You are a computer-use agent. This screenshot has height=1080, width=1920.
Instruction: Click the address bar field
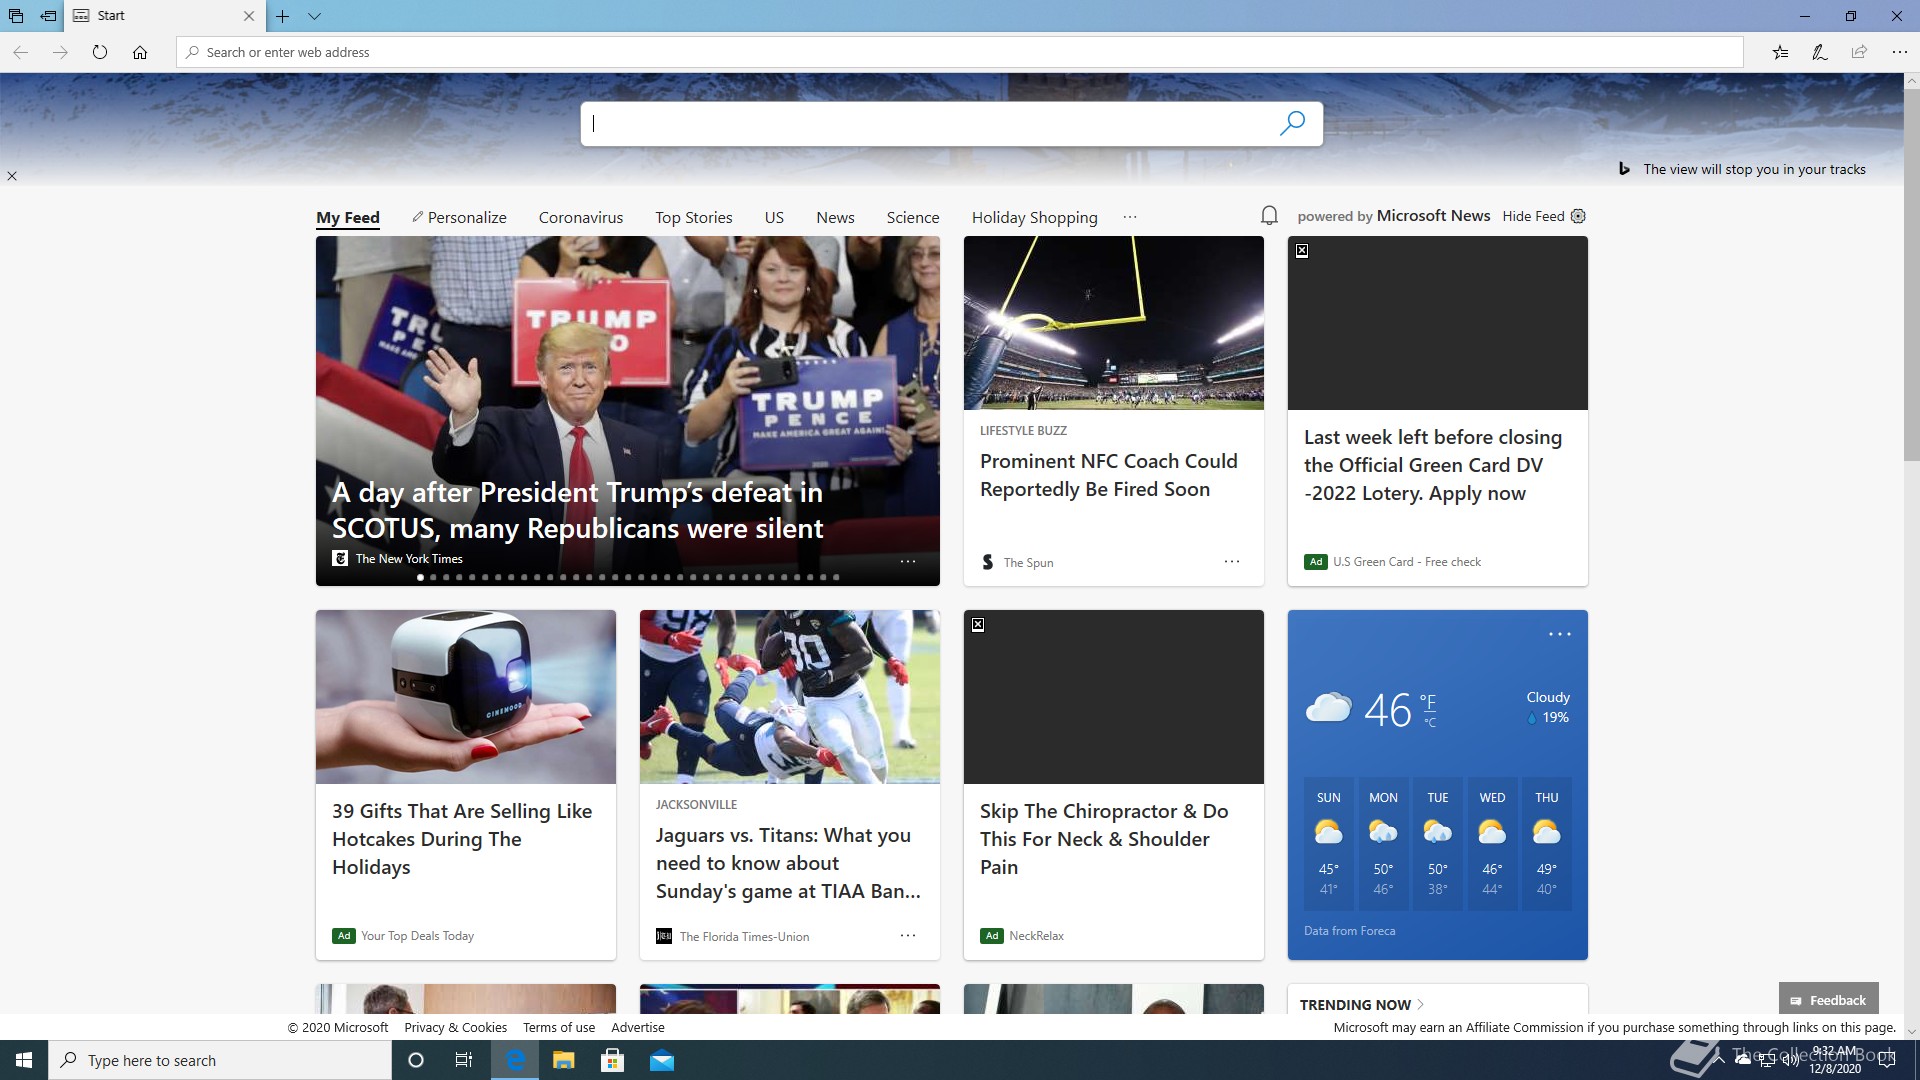coord(960,52)
